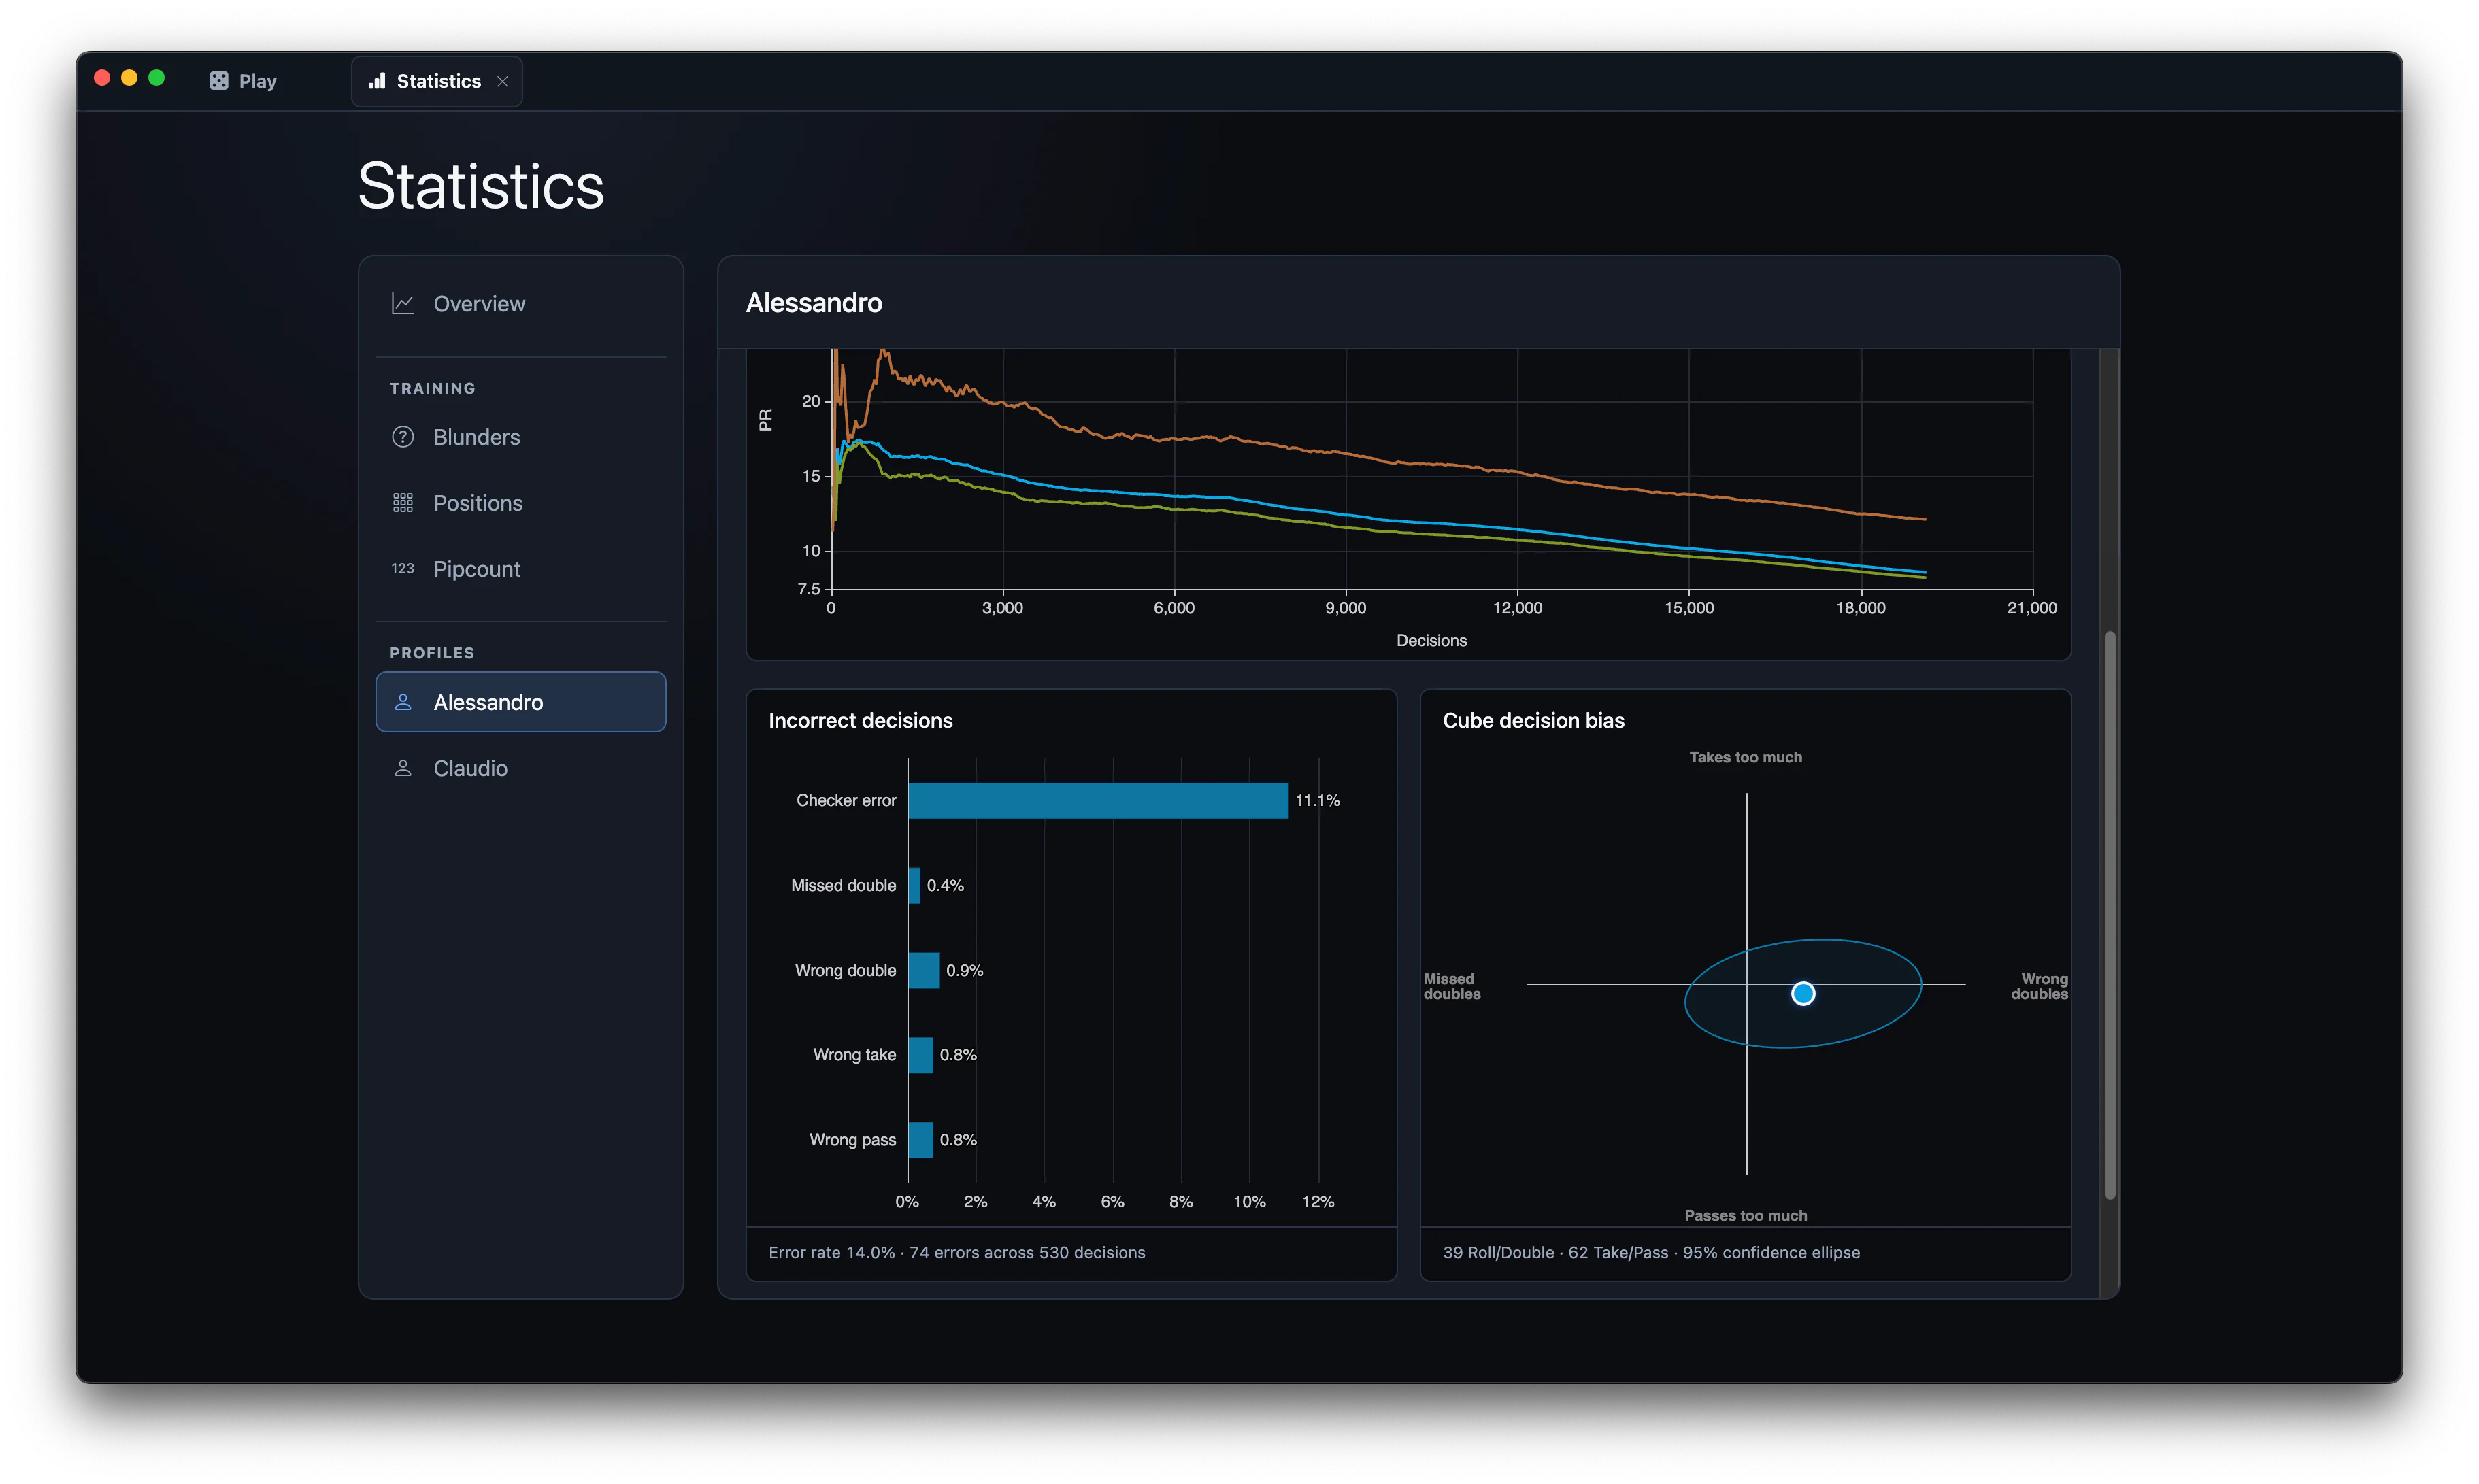Click the 'Decisions' axis title

pyautogui.click(x=1431, y=641)
